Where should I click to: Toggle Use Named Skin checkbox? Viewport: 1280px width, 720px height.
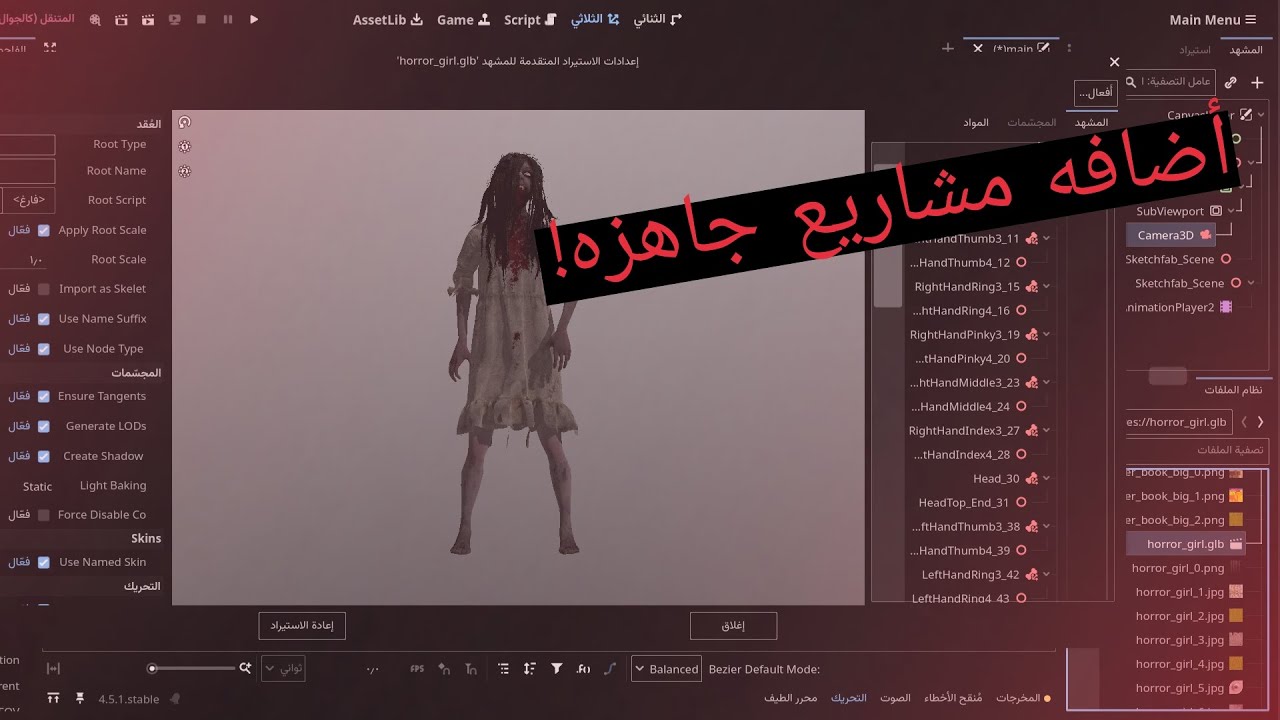tap(43, 562)
